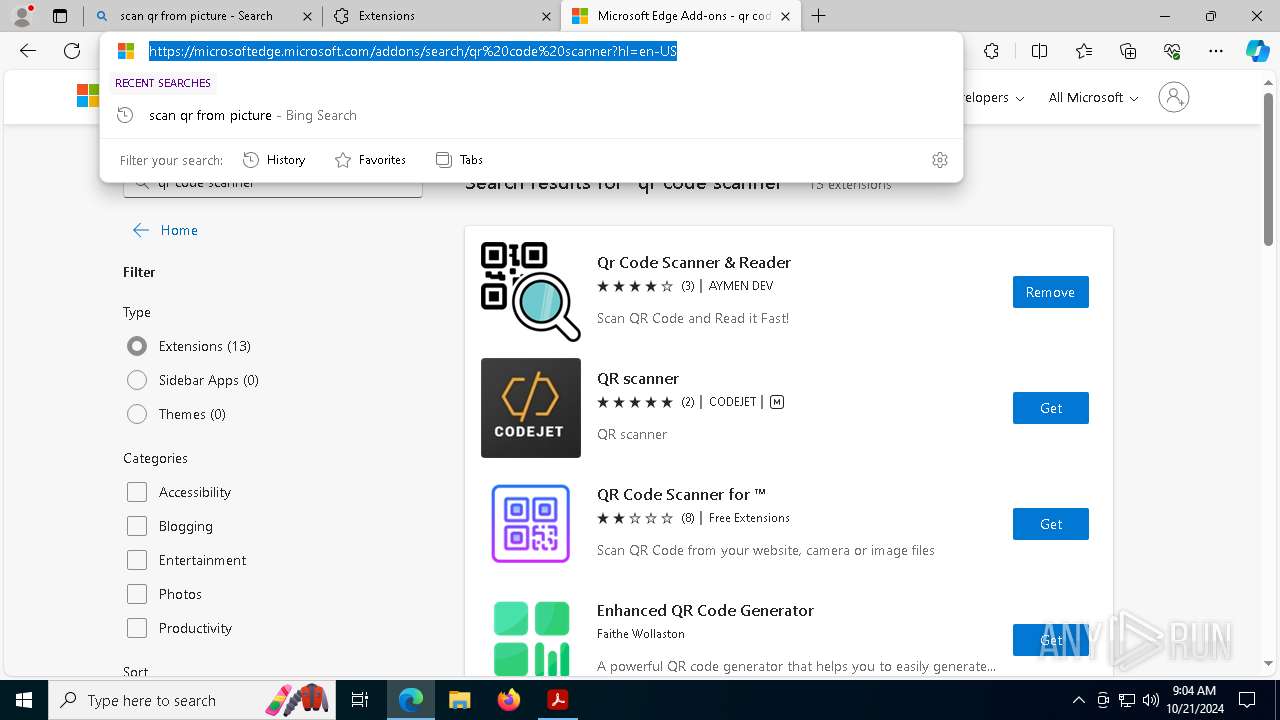1280x720 pixels.
Task: Check the Entertainment category box
Action: click(137, 560)
